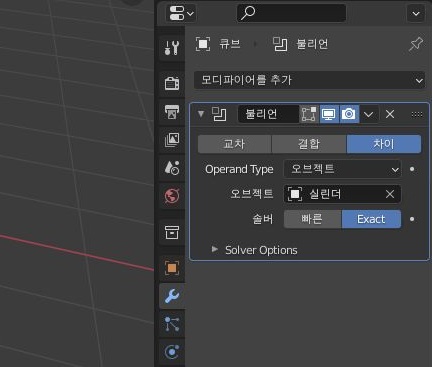Open the Modifier properties wrench tab
The height and width of the screenshot is (367, 432).
tap(172, 296)
